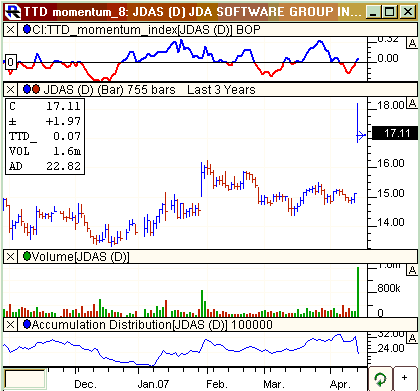Click the Dec. date axis label
The height and width of the screenshot is (391, 420).
[85, 384]
